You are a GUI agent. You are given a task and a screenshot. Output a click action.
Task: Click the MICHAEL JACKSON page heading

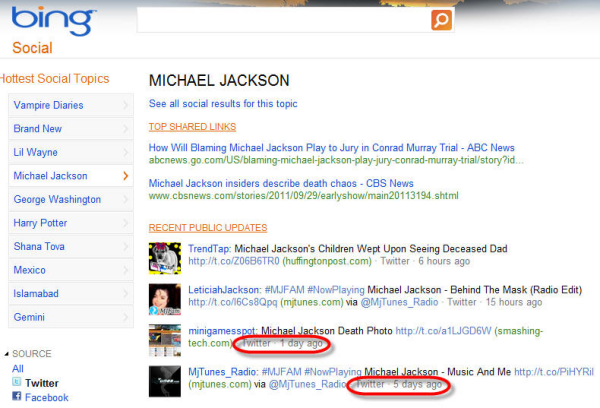coord(219,80)
